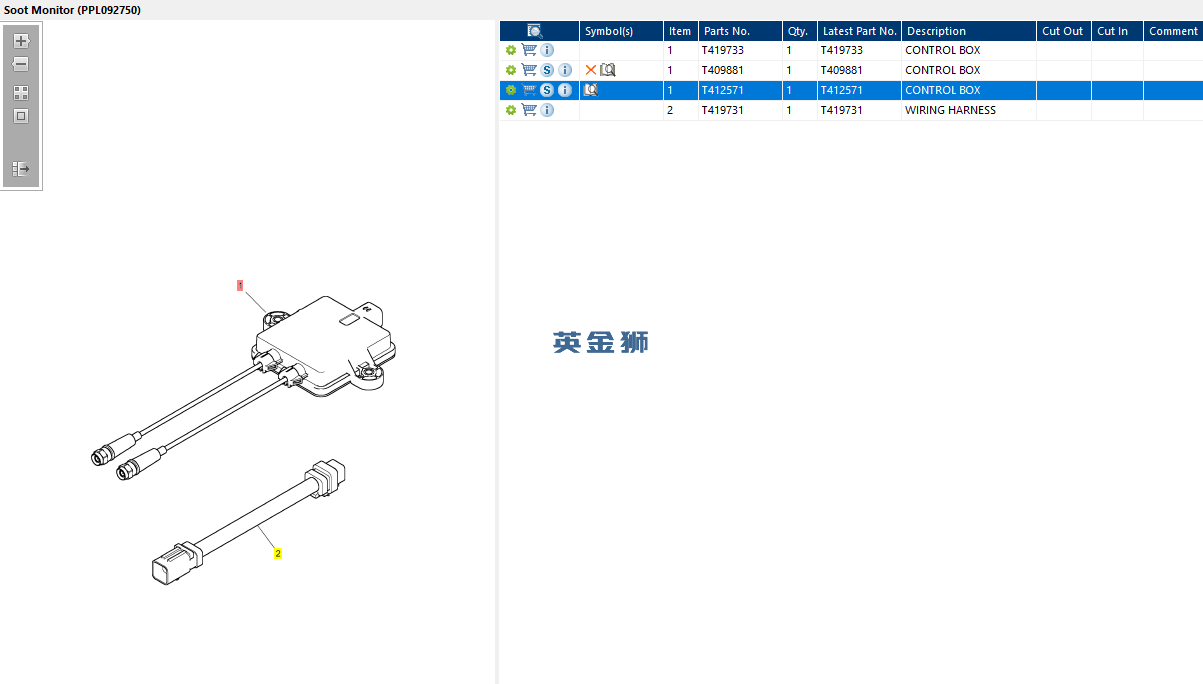
Task: Select the red callout 1 in diagram
Action: [240, 285]
